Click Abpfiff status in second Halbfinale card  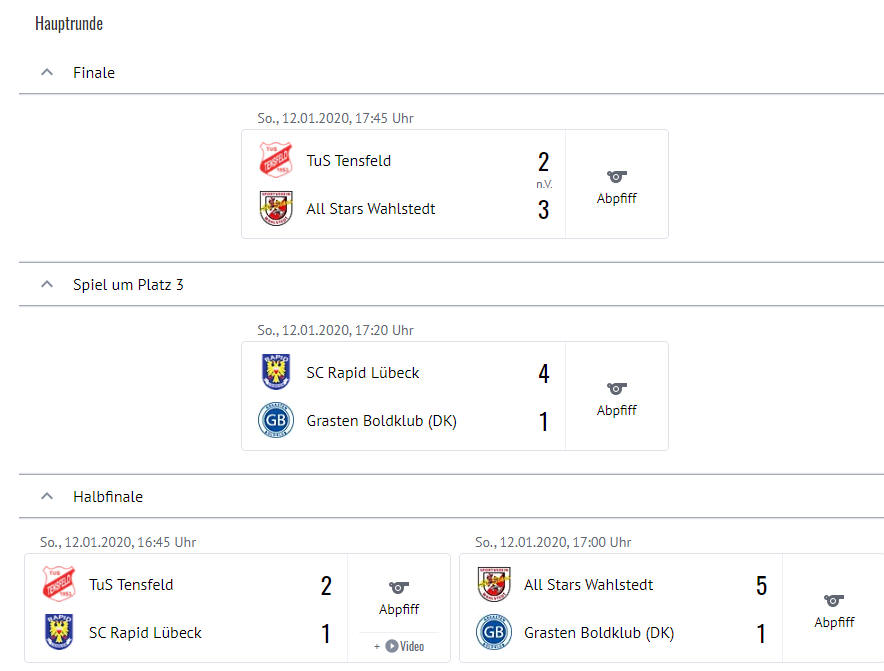[x=834, y=622]
